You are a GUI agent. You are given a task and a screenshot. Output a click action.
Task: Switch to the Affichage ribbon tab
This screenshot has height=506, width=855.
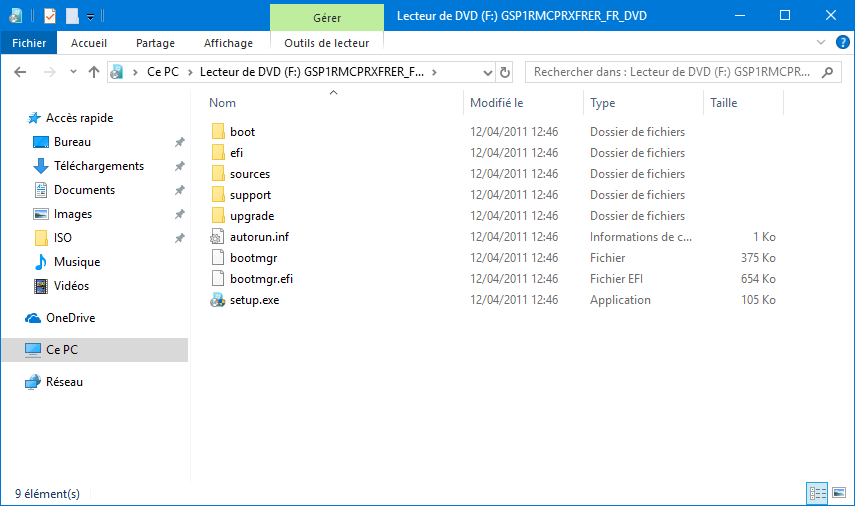tap(228, 43)
